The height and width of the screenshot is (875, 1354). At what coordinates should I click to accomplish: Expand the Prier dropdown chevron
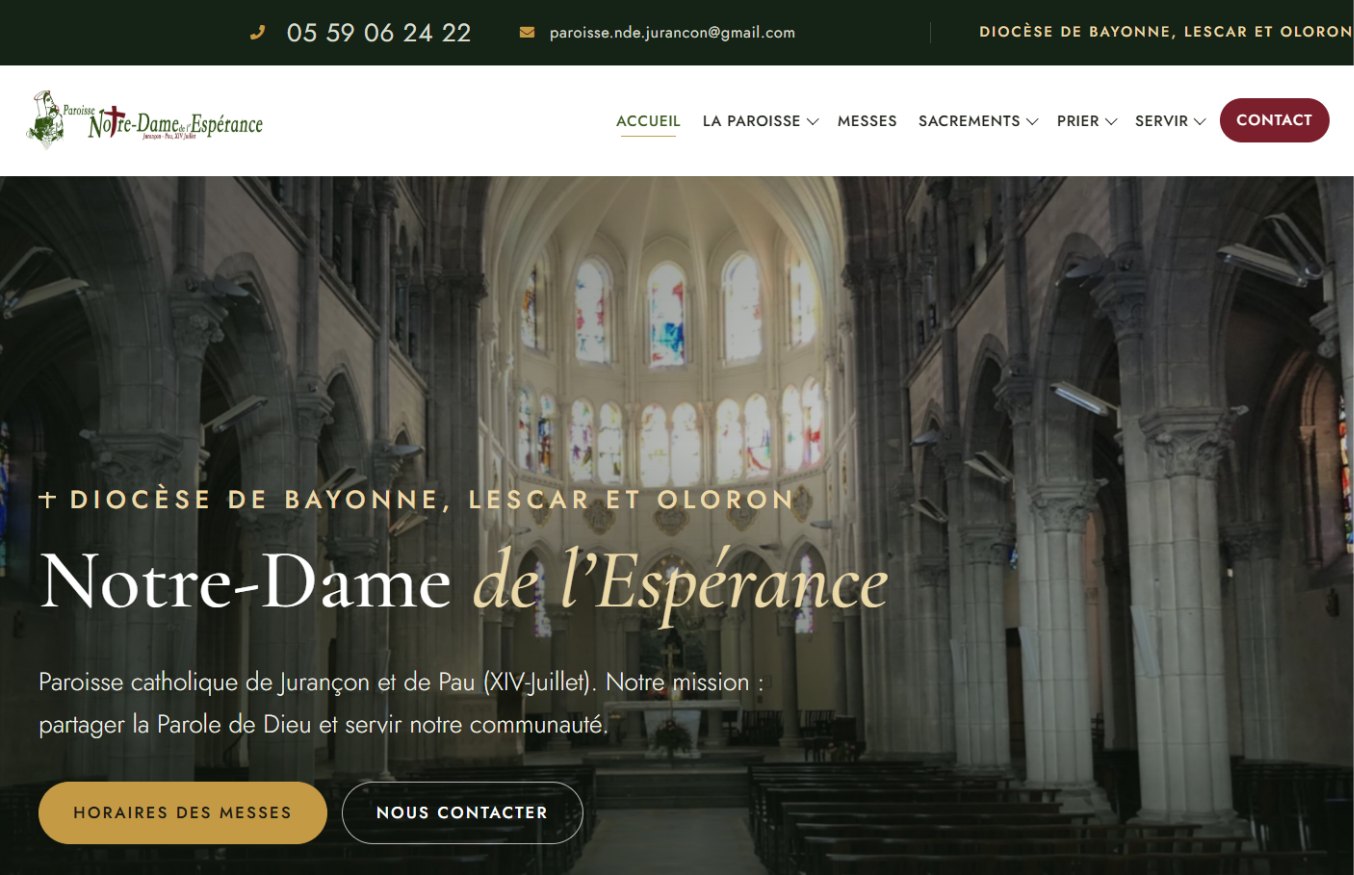1110,122
